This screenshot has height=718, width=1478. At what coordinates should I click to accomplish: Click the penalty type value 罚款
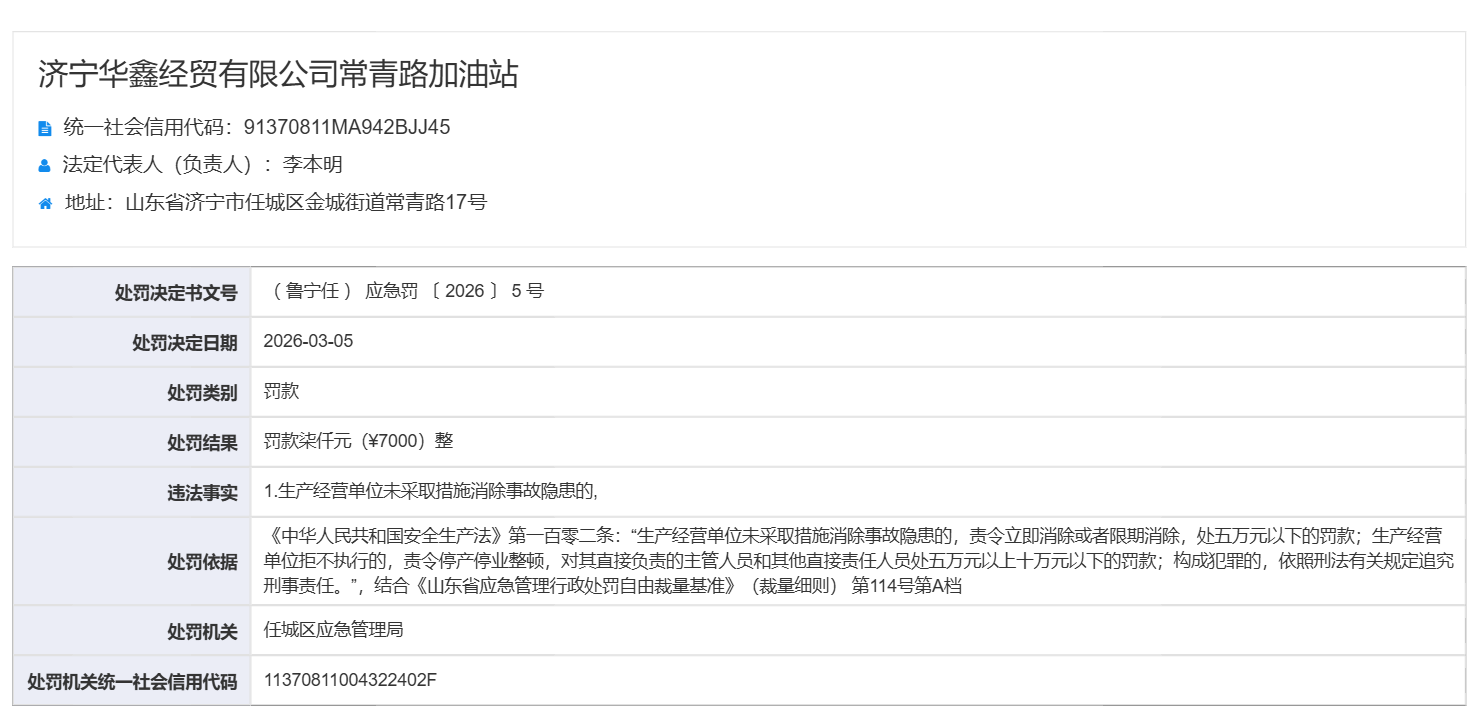click(281, 391)
